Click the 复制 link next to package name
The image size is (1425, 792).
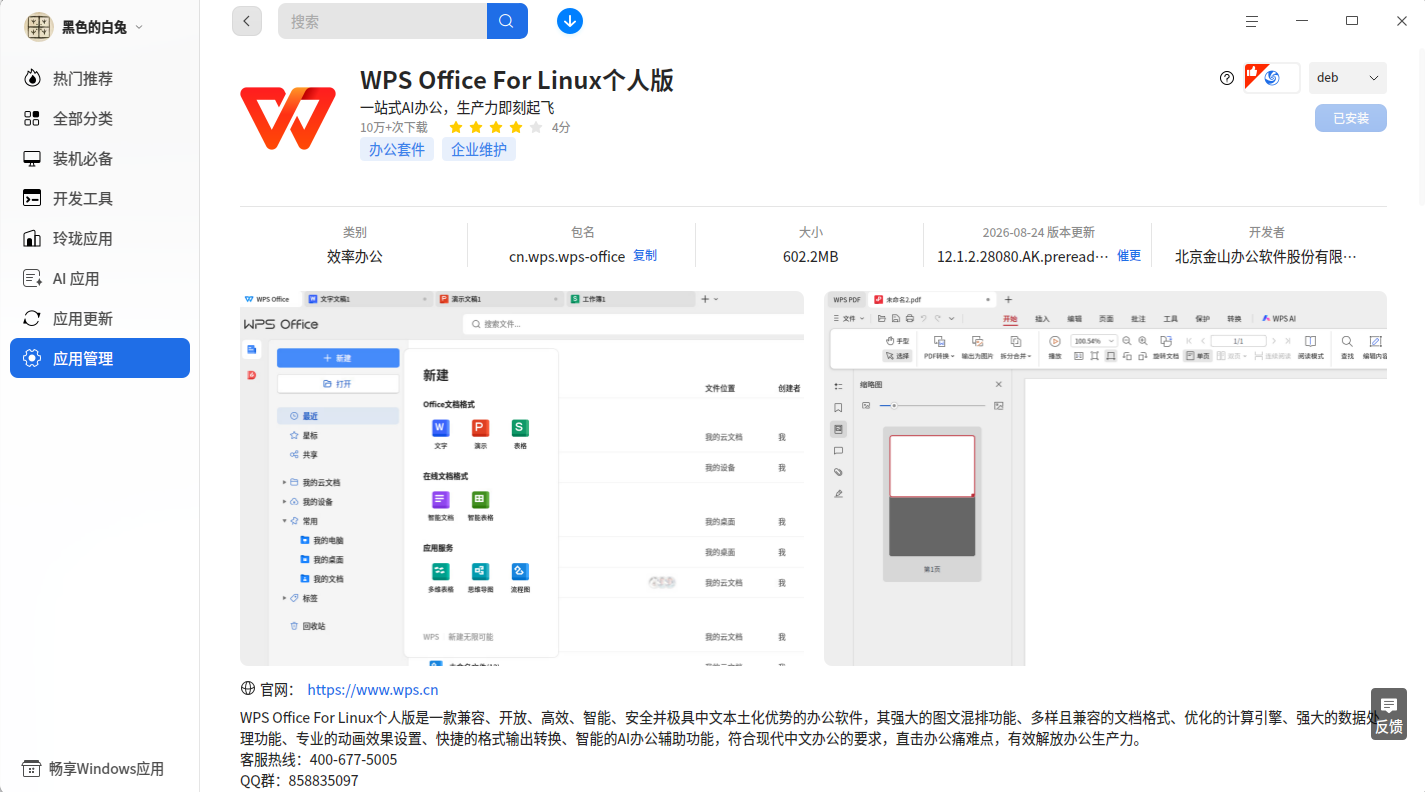tap(645, 256)
